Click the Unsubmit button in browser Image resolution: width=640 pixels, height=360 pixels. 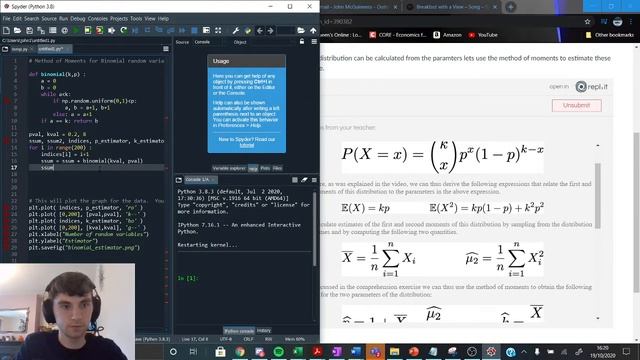[576, 105]
